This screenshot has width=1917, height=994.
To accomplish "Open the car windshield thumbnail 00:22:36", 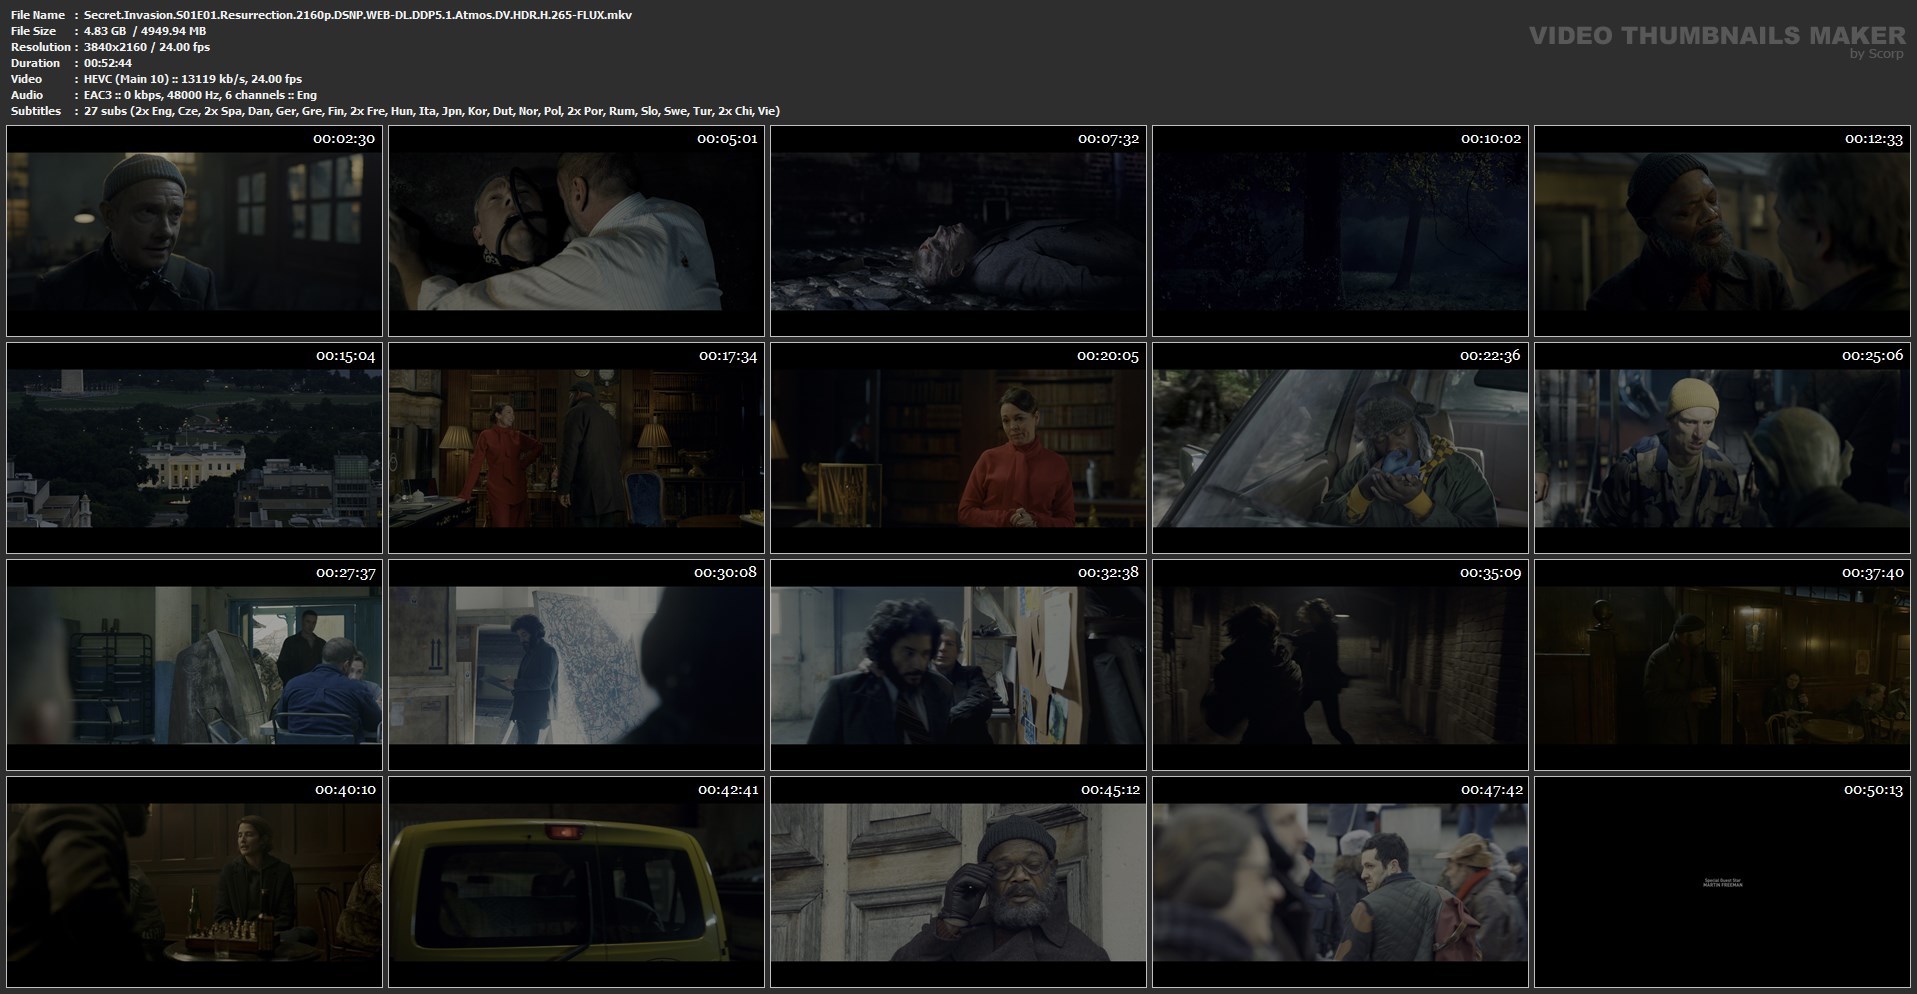I will [x=1340, y=448].
